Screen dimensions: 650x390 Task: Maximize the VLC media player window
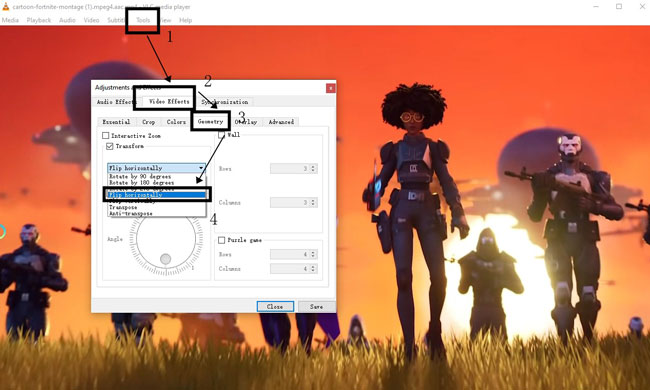click(x=618, y=7)
